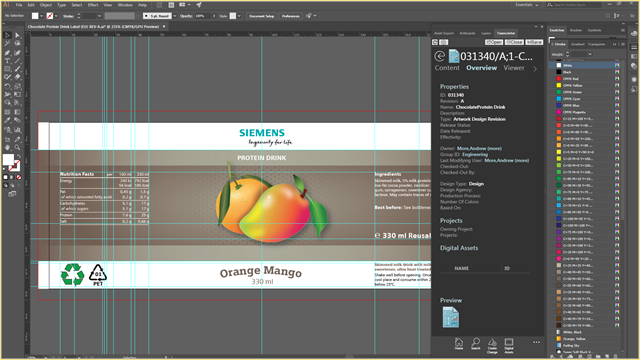Open the Essentials workspace dropdown
The image size is (640, 360).
click(x=527, y=5)
